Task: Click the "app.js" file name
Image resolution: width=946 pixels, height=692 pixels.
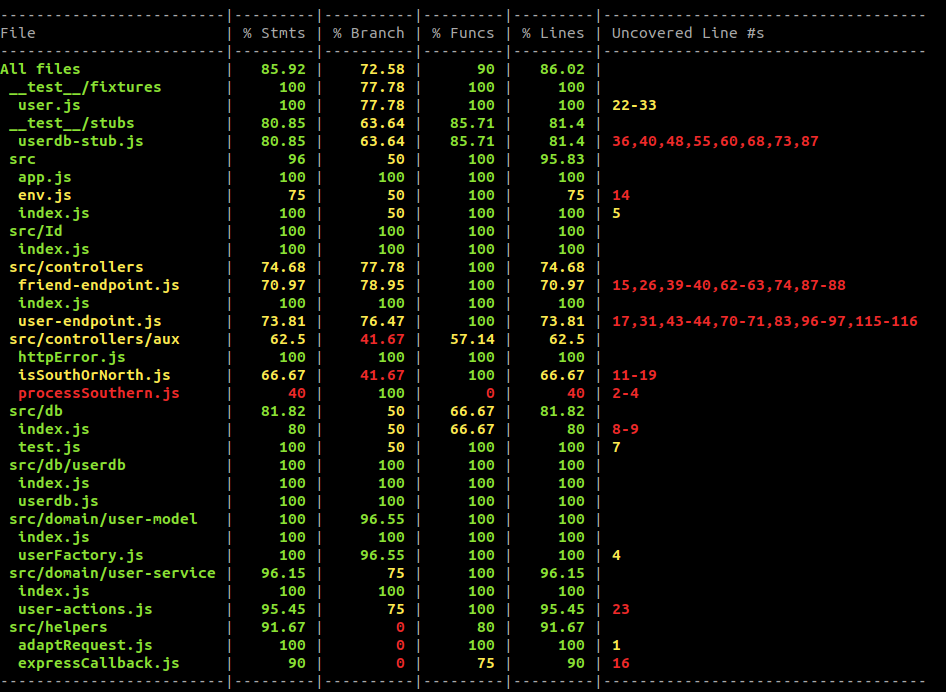Action: pyautogui.click(x=45, y=177)
